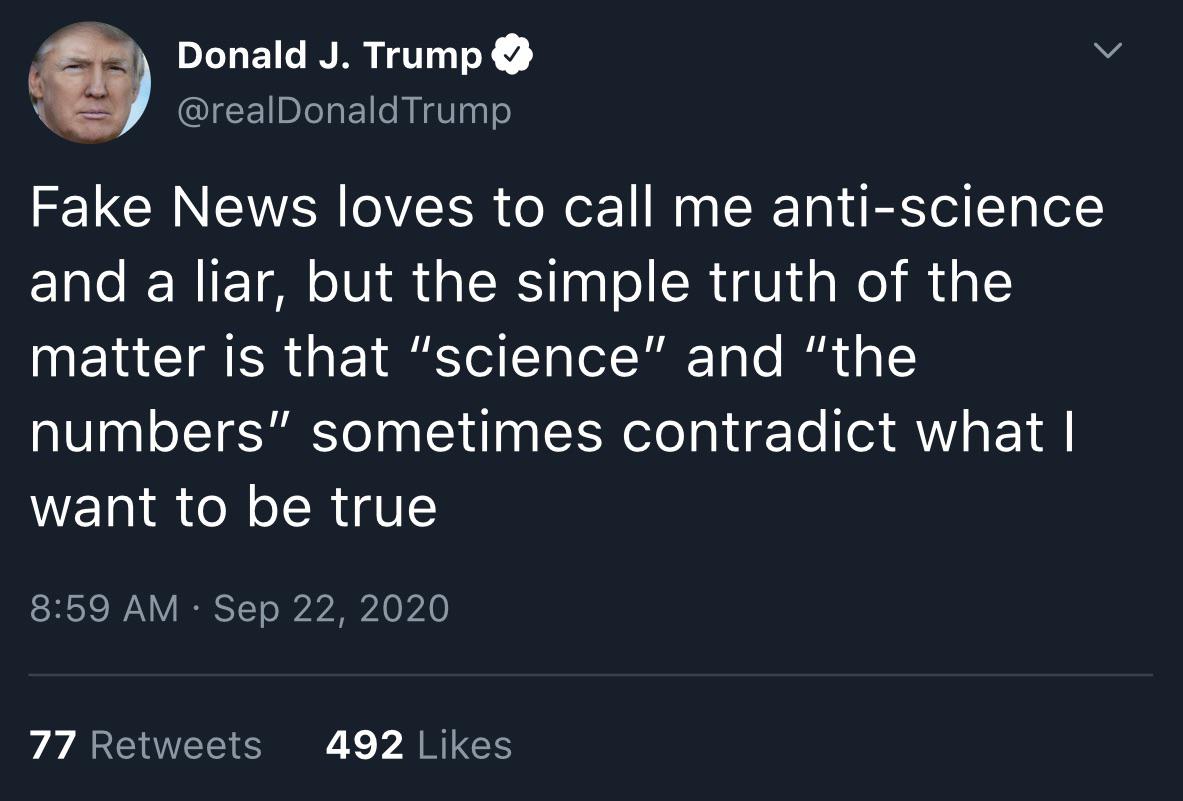Image resolution: width=1183 pixels, height=801 pixels.
Task: Click the number 77 retweet count
Action: (53, 745)
